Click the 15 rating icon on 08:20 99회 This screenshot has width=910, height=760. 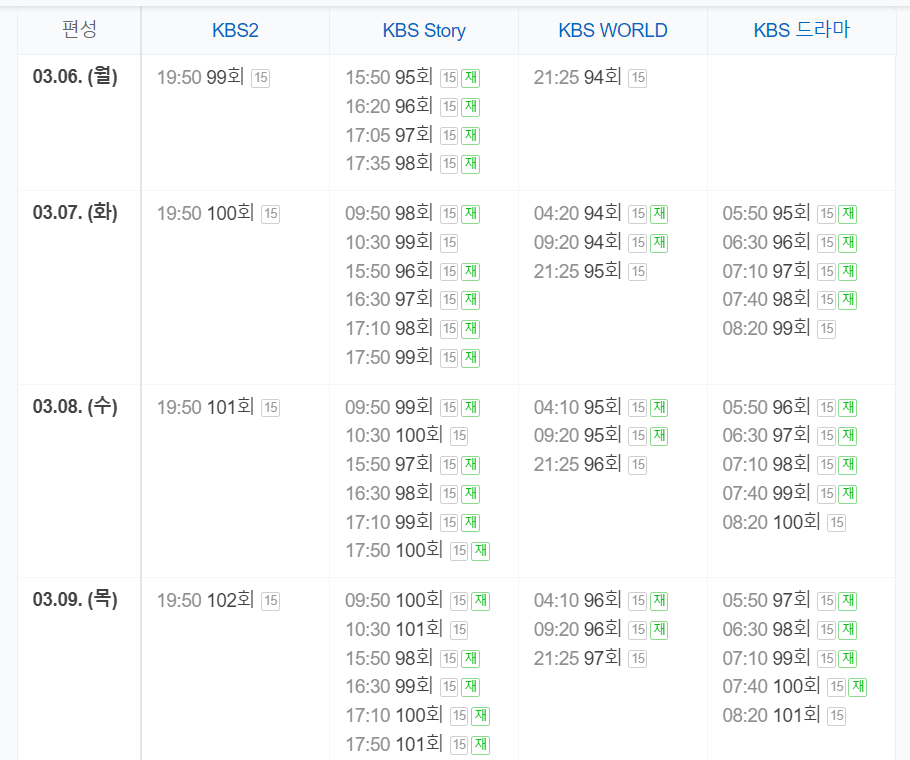pyautogui.click(x=826, y=330)
